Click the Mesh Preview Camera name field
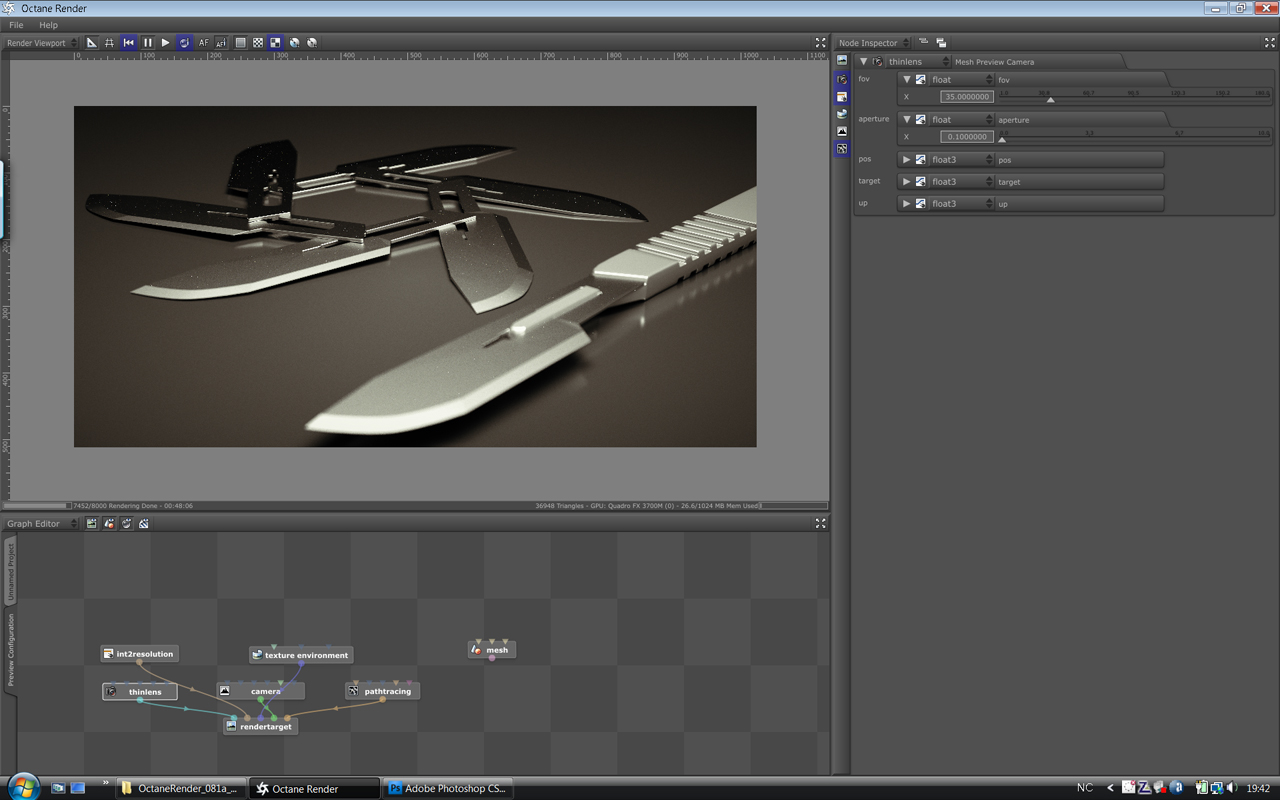The width and height of the screenshot is (1280, 800). [x=1035, y=62]
